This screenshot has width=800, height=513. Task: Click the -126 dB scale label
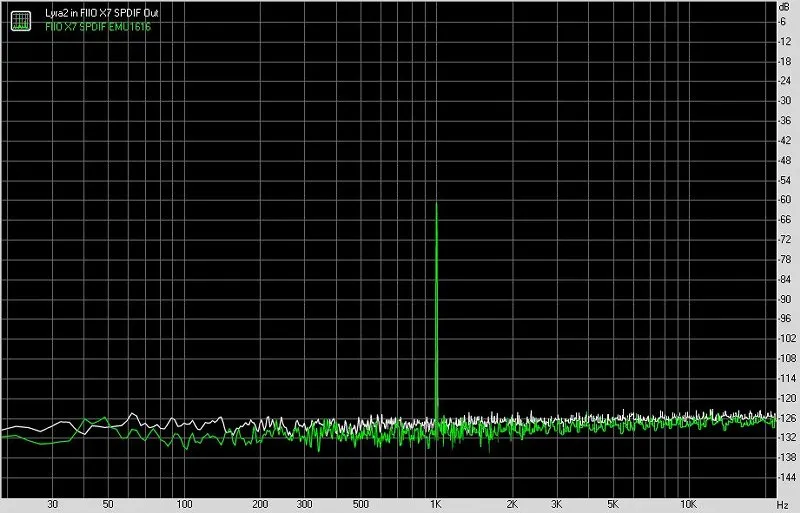click(786, 418)
